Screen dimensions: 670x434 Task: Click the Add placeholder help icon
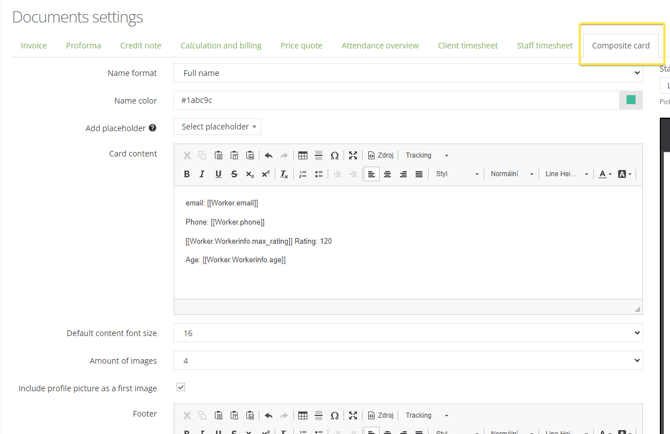[x=152, y=128]
